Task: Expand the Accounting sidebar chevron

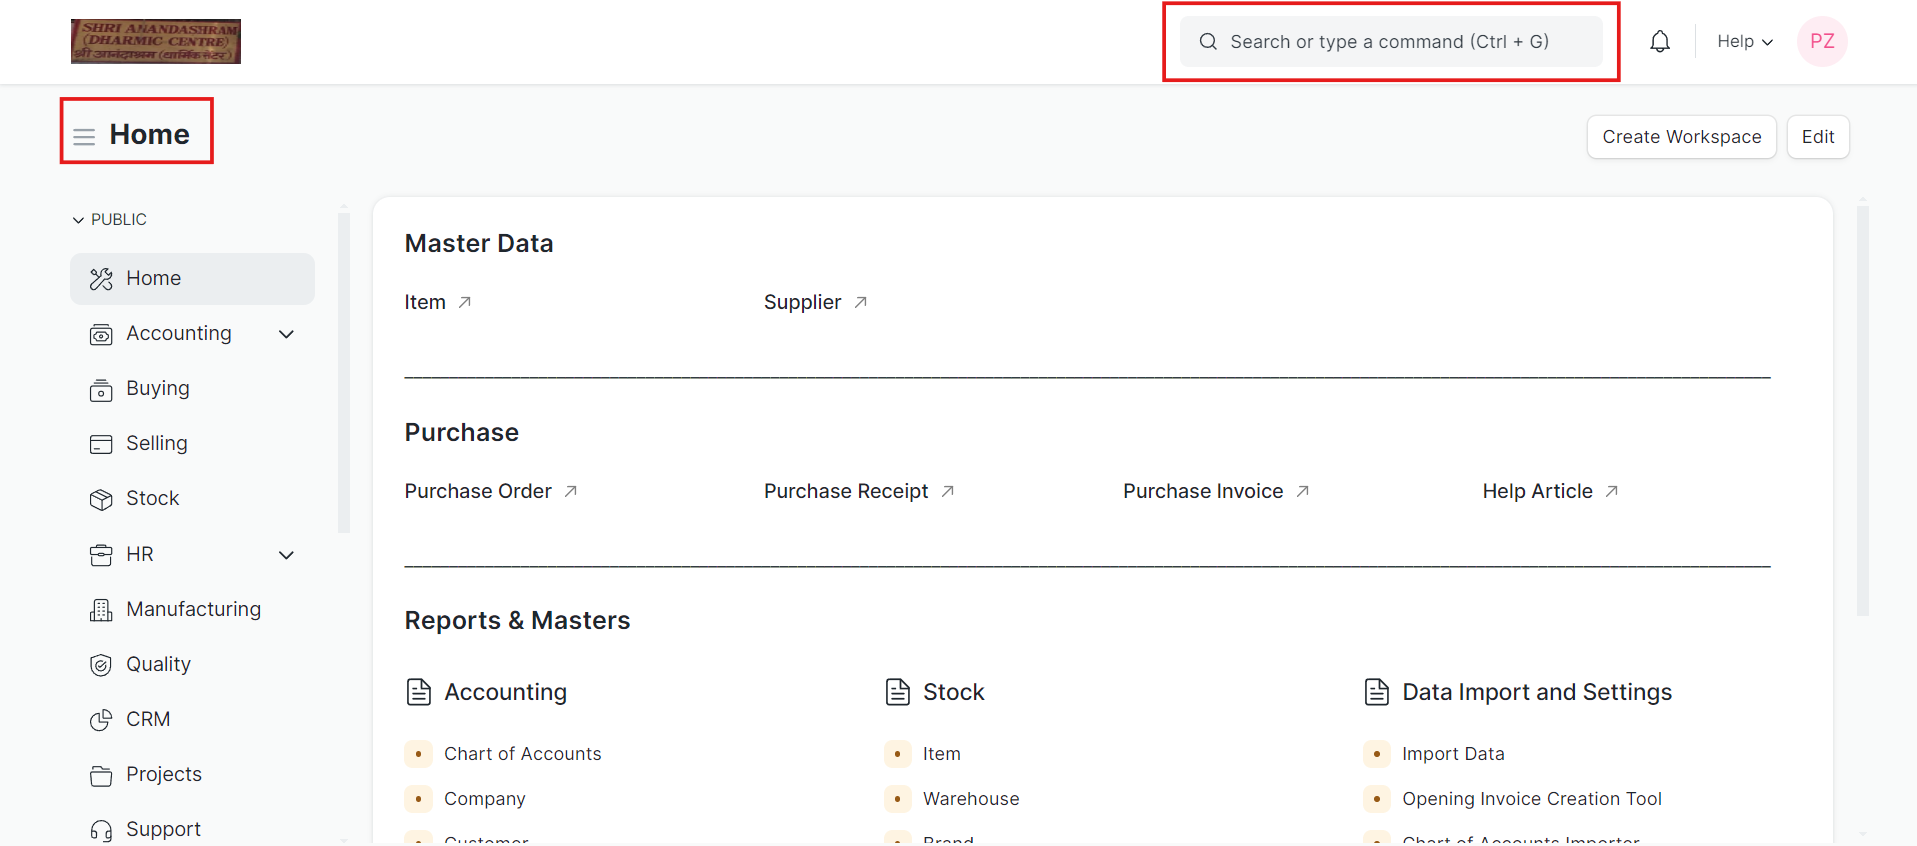Action: point(287,334)
